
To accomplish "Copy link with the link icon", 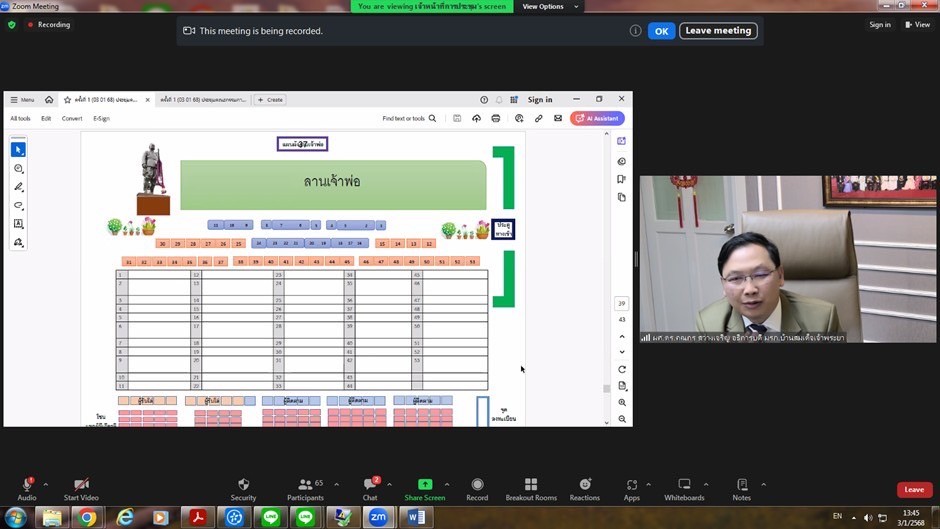I will [x=538, y=118].
